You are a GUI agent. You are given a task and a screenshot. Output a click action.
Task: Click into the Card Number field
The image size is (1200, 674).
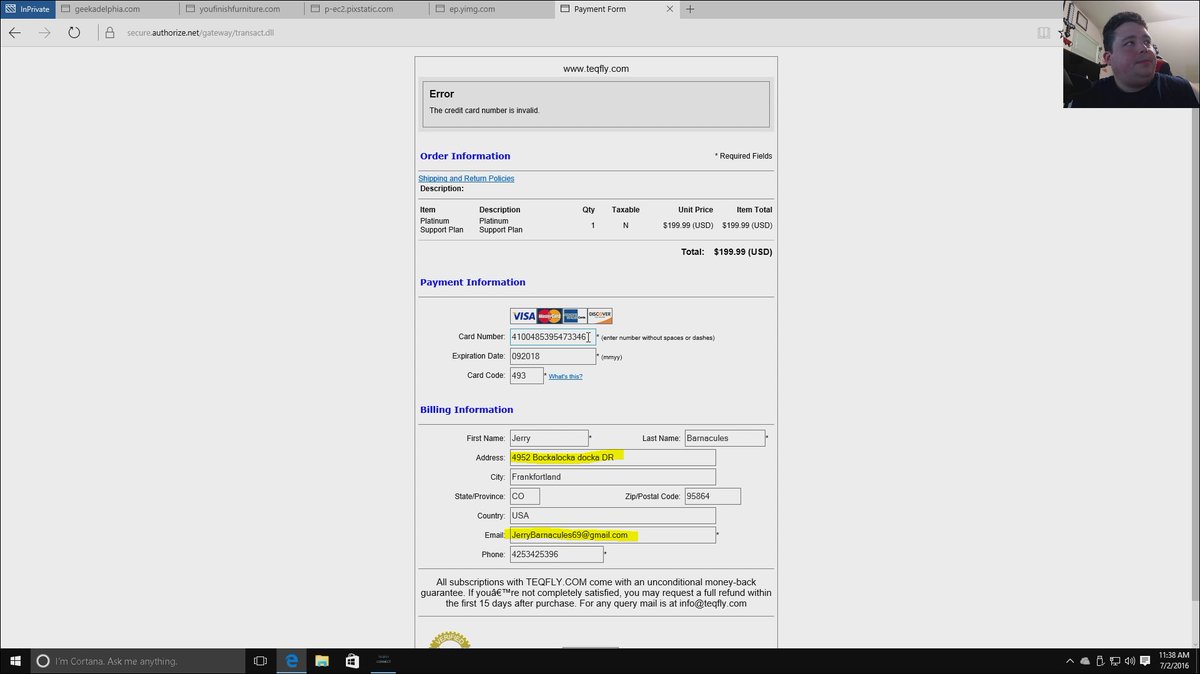click(553, 337)
